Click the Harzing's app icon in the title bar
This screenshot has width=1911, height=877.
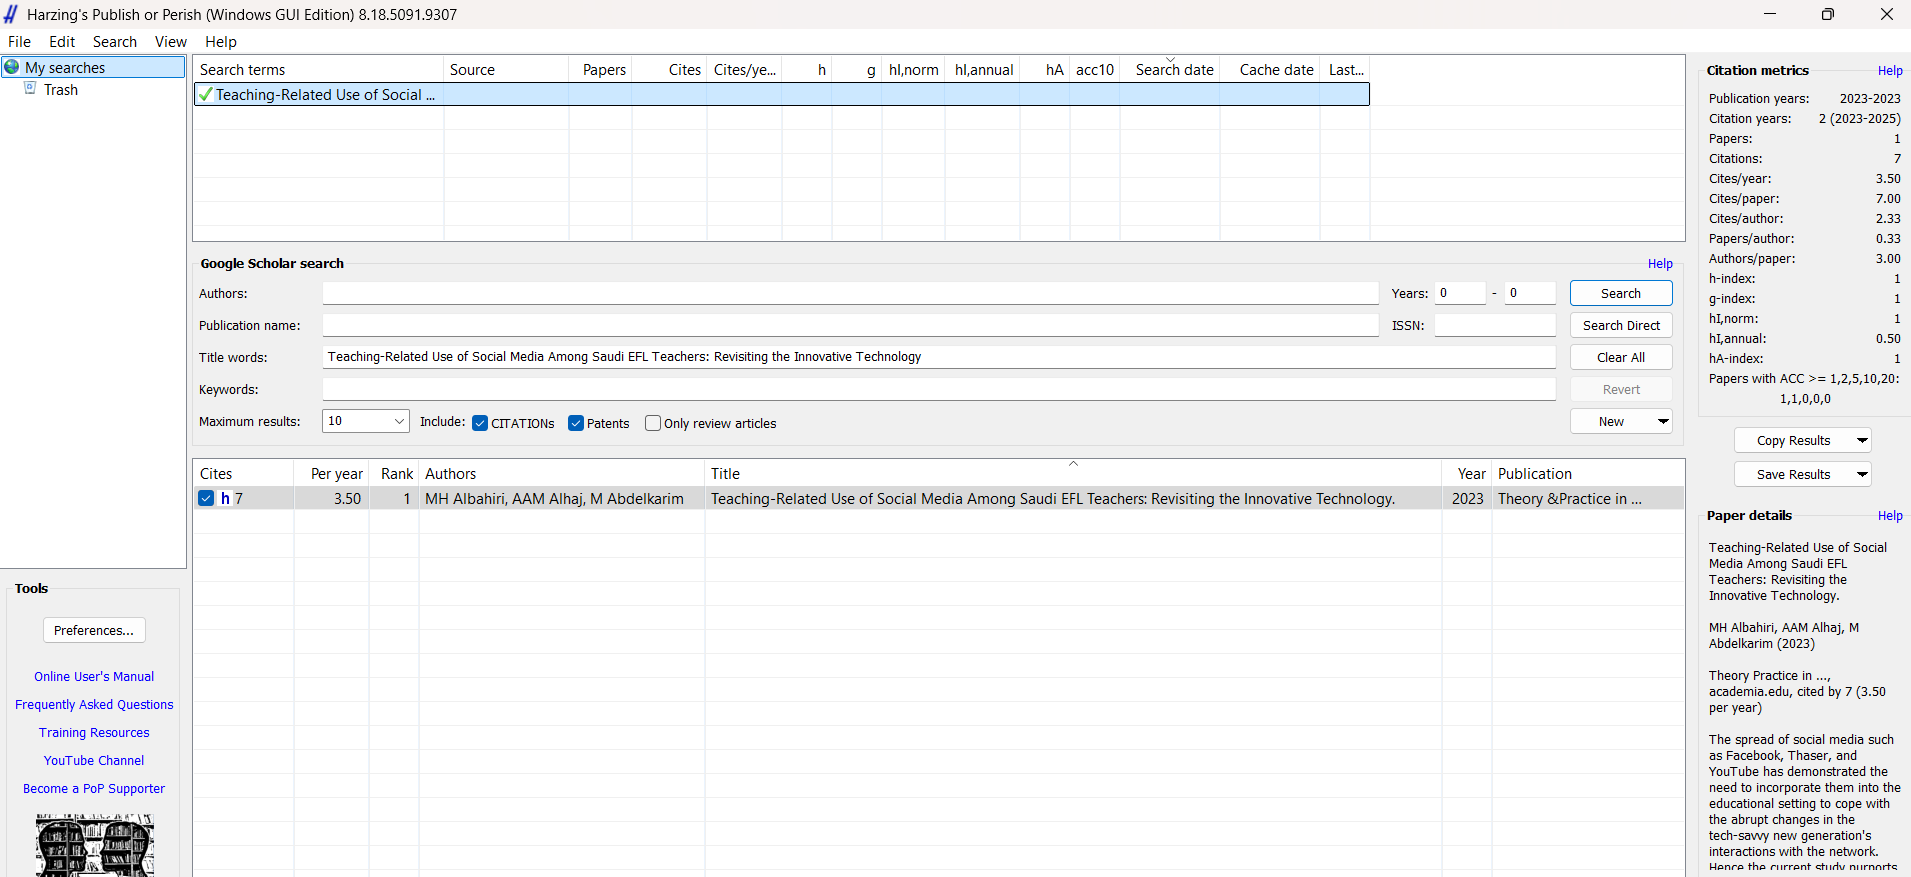[11, 14]
